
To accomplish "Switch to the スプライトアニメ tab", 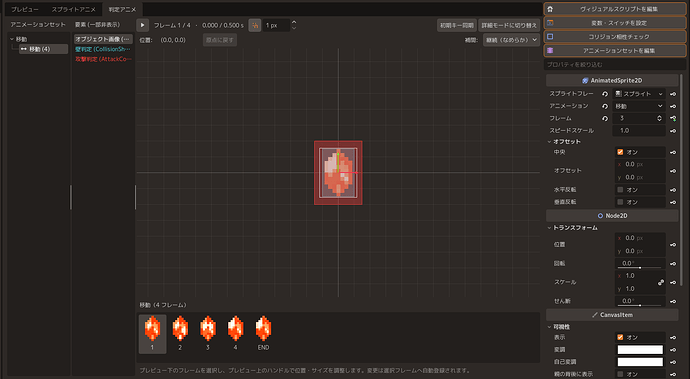I will pos(73,9).
